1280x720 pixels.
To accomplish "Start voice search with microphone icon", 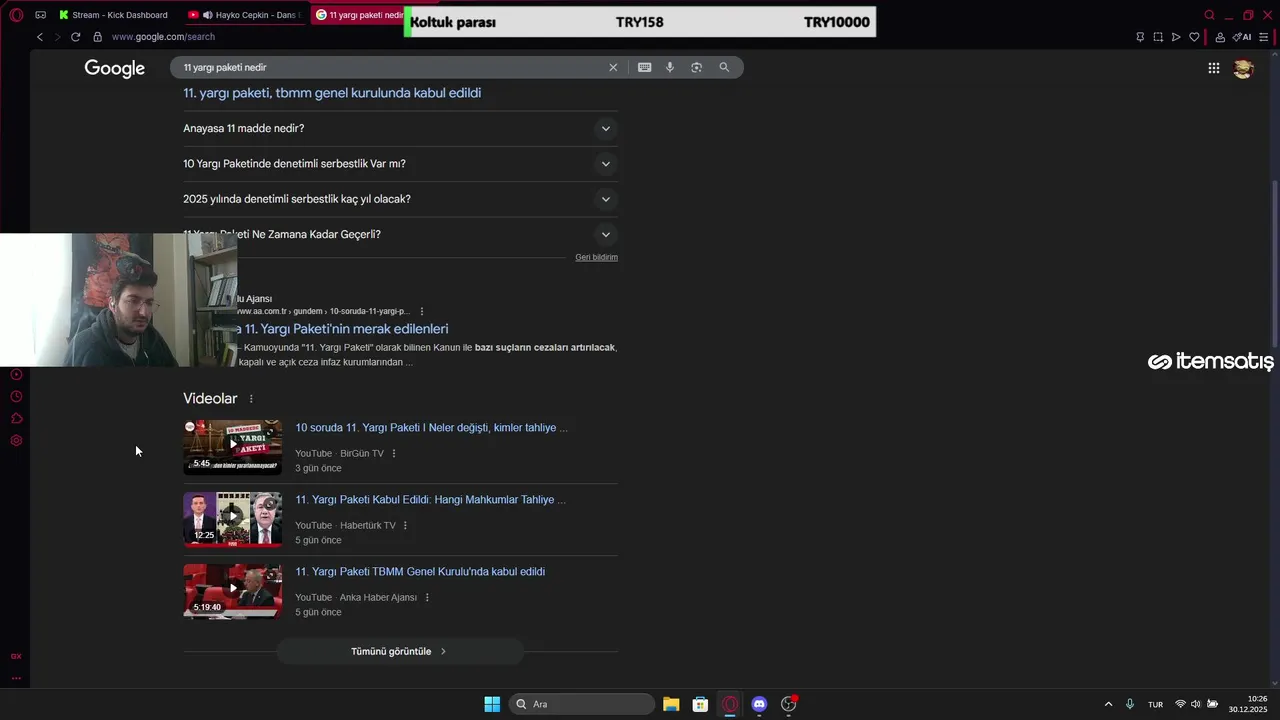I will click(x=670, y=67).
